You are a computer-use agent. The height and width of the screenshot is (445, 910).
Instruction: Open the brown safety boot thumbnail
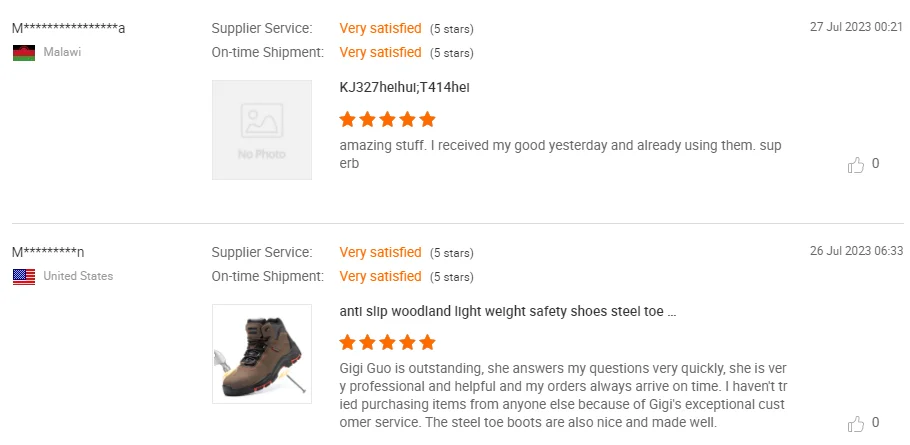(262, 354)
